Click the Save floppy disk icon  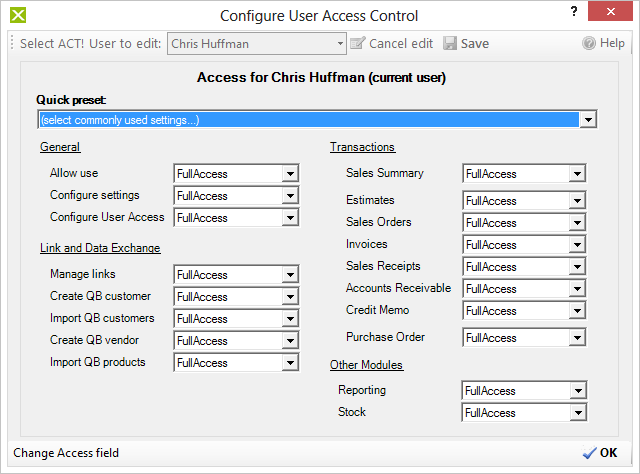450,44
